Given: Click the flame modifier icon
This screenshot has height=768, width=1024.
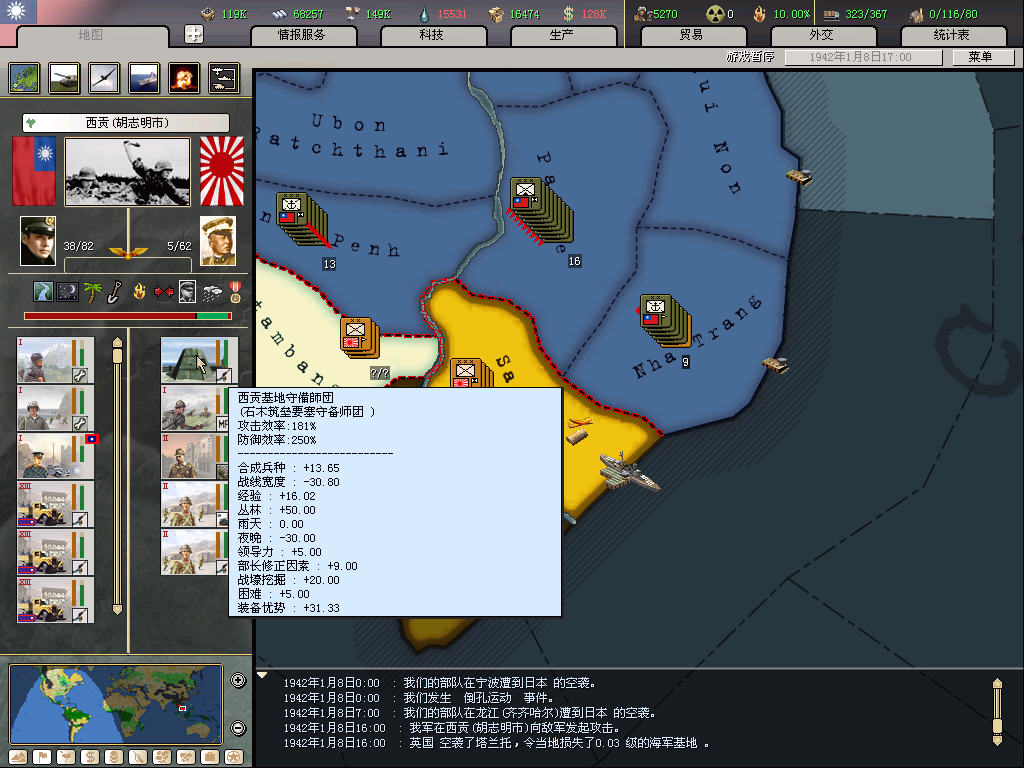Looking at the screenshot, I should tap(139, 291).
